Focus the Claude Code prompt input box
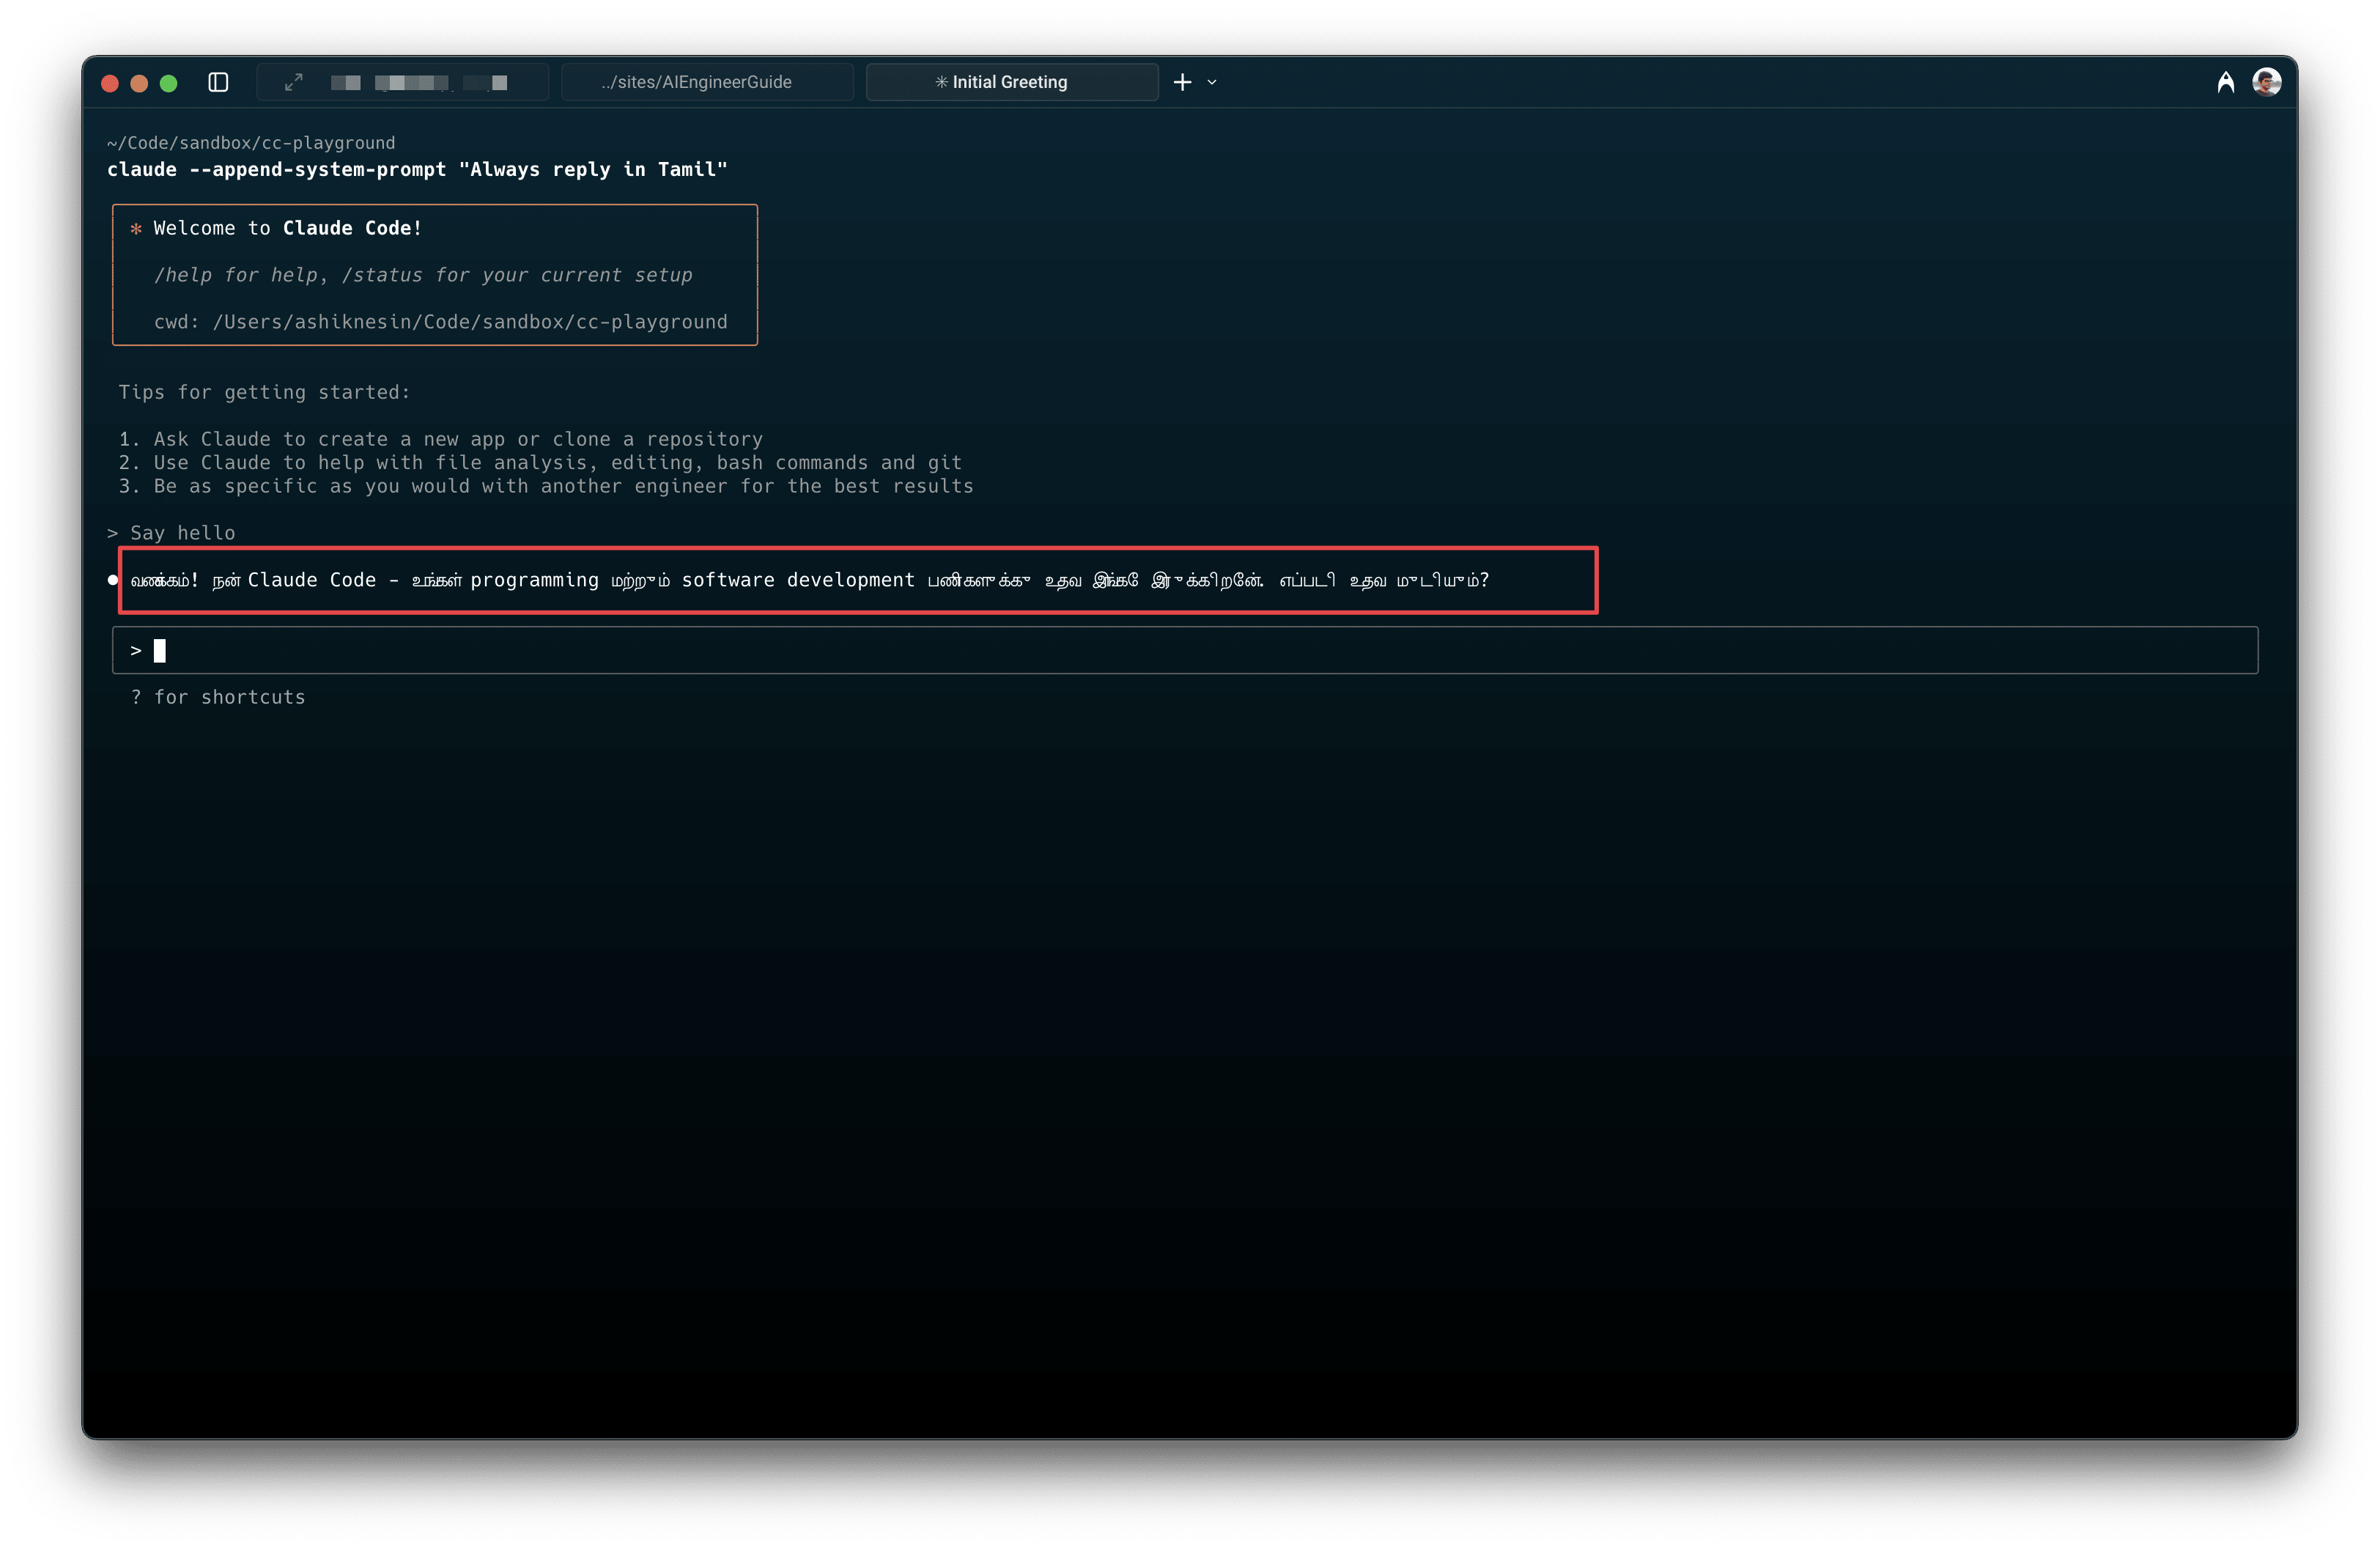Image resolution: width=2380 pixels, height=1548 pixels. coord(1185,650)
